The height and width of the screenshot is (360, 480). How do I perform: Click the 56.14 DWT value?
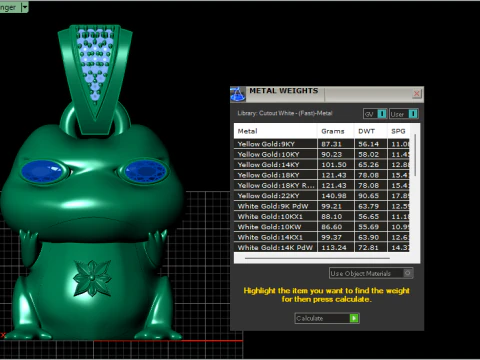pos(368,144)
